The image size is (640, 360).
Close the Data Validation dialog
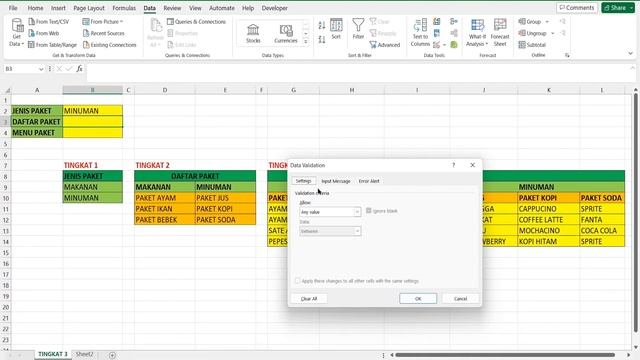tap(473, 165)
